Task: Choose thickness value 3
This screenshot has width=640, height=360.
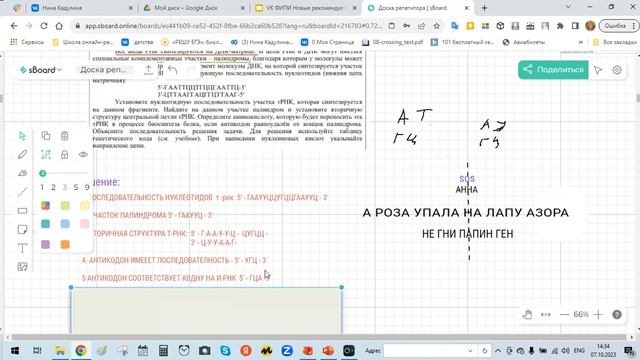Action: [x=64, y=187]
